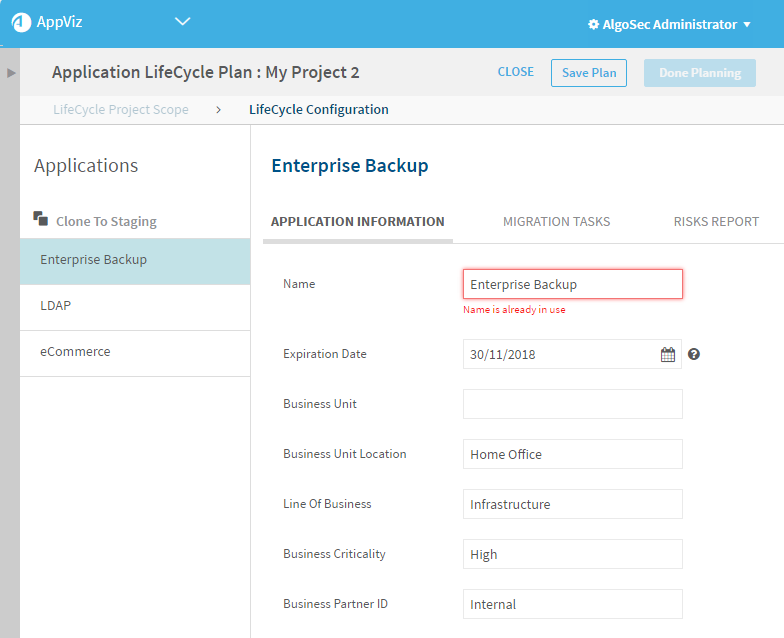
Task: Open the AppViz dropdown chevron
Action: pos(181,21)
